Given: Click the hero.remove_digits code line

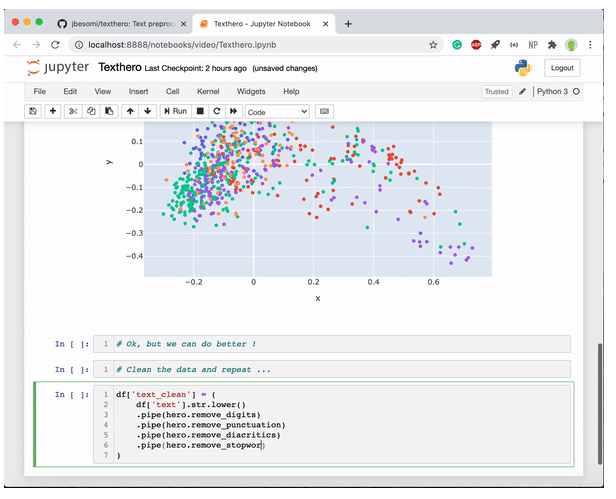Looking at the screenshot, I should 198,415.
